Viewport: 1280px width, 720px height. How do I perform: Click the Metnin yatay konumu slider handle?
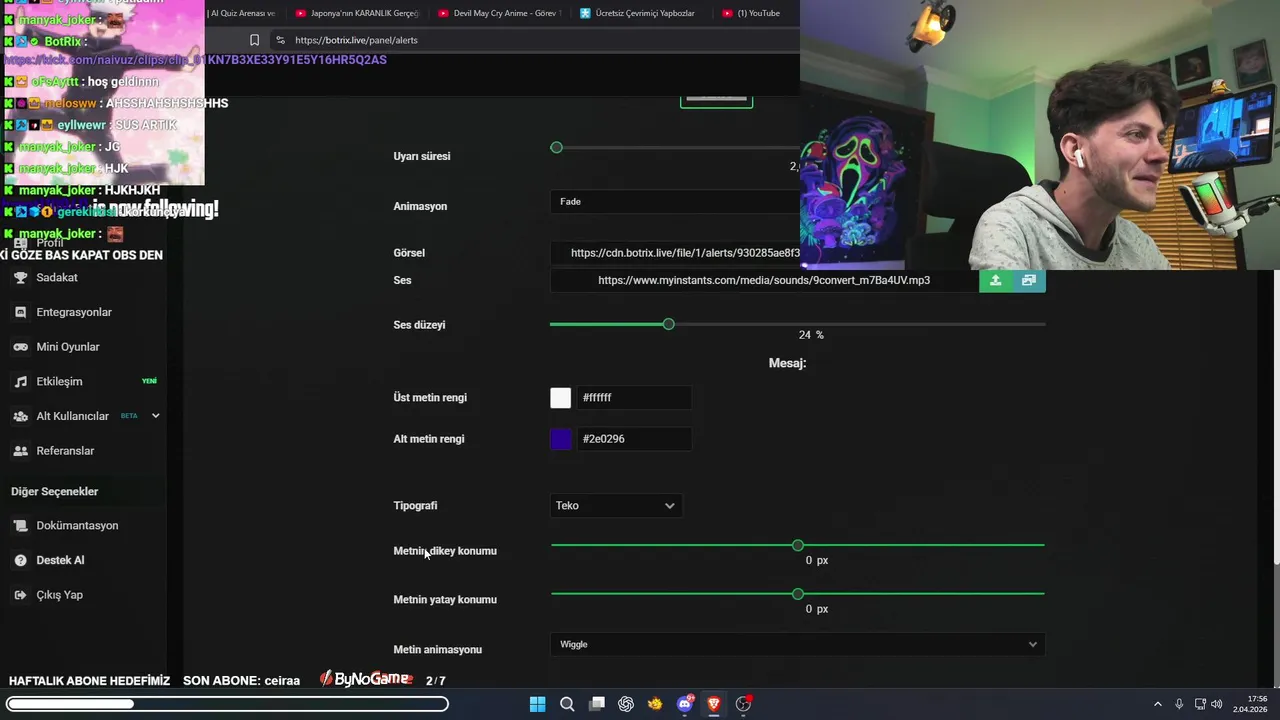tap(798, 594)
